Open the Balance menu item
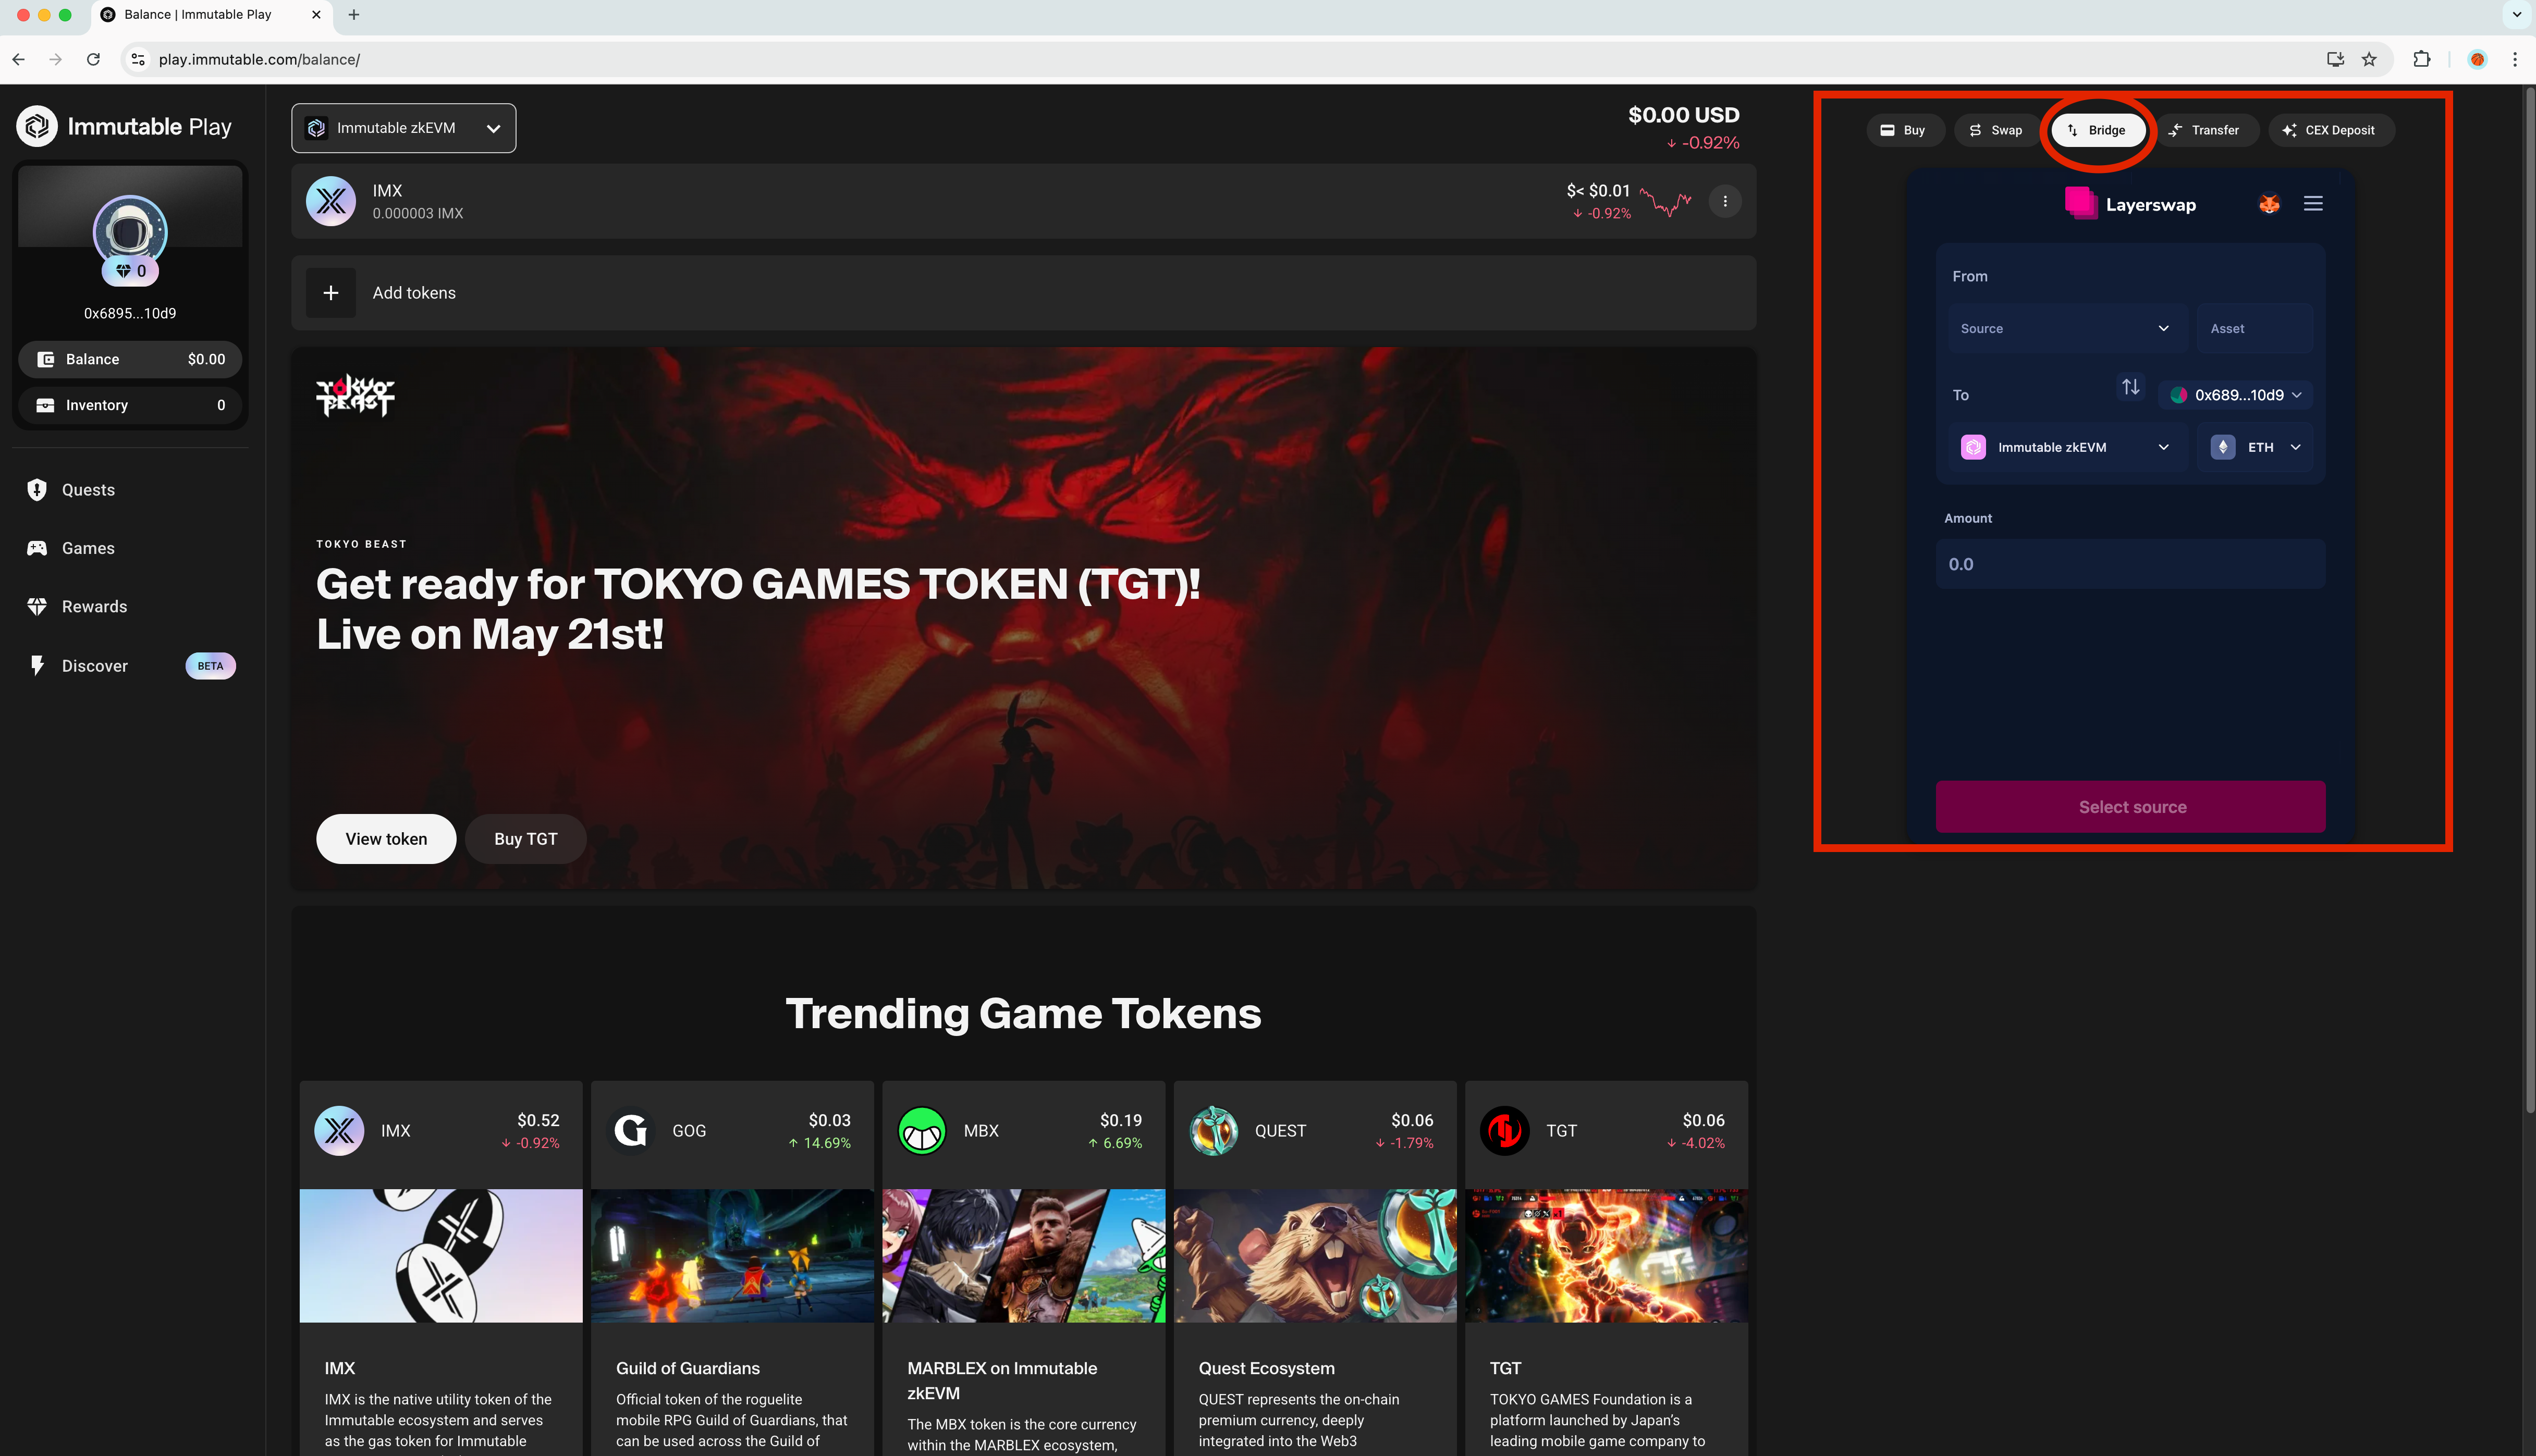The width and height of the screenshot is (2536, 1456). [130, 359]
